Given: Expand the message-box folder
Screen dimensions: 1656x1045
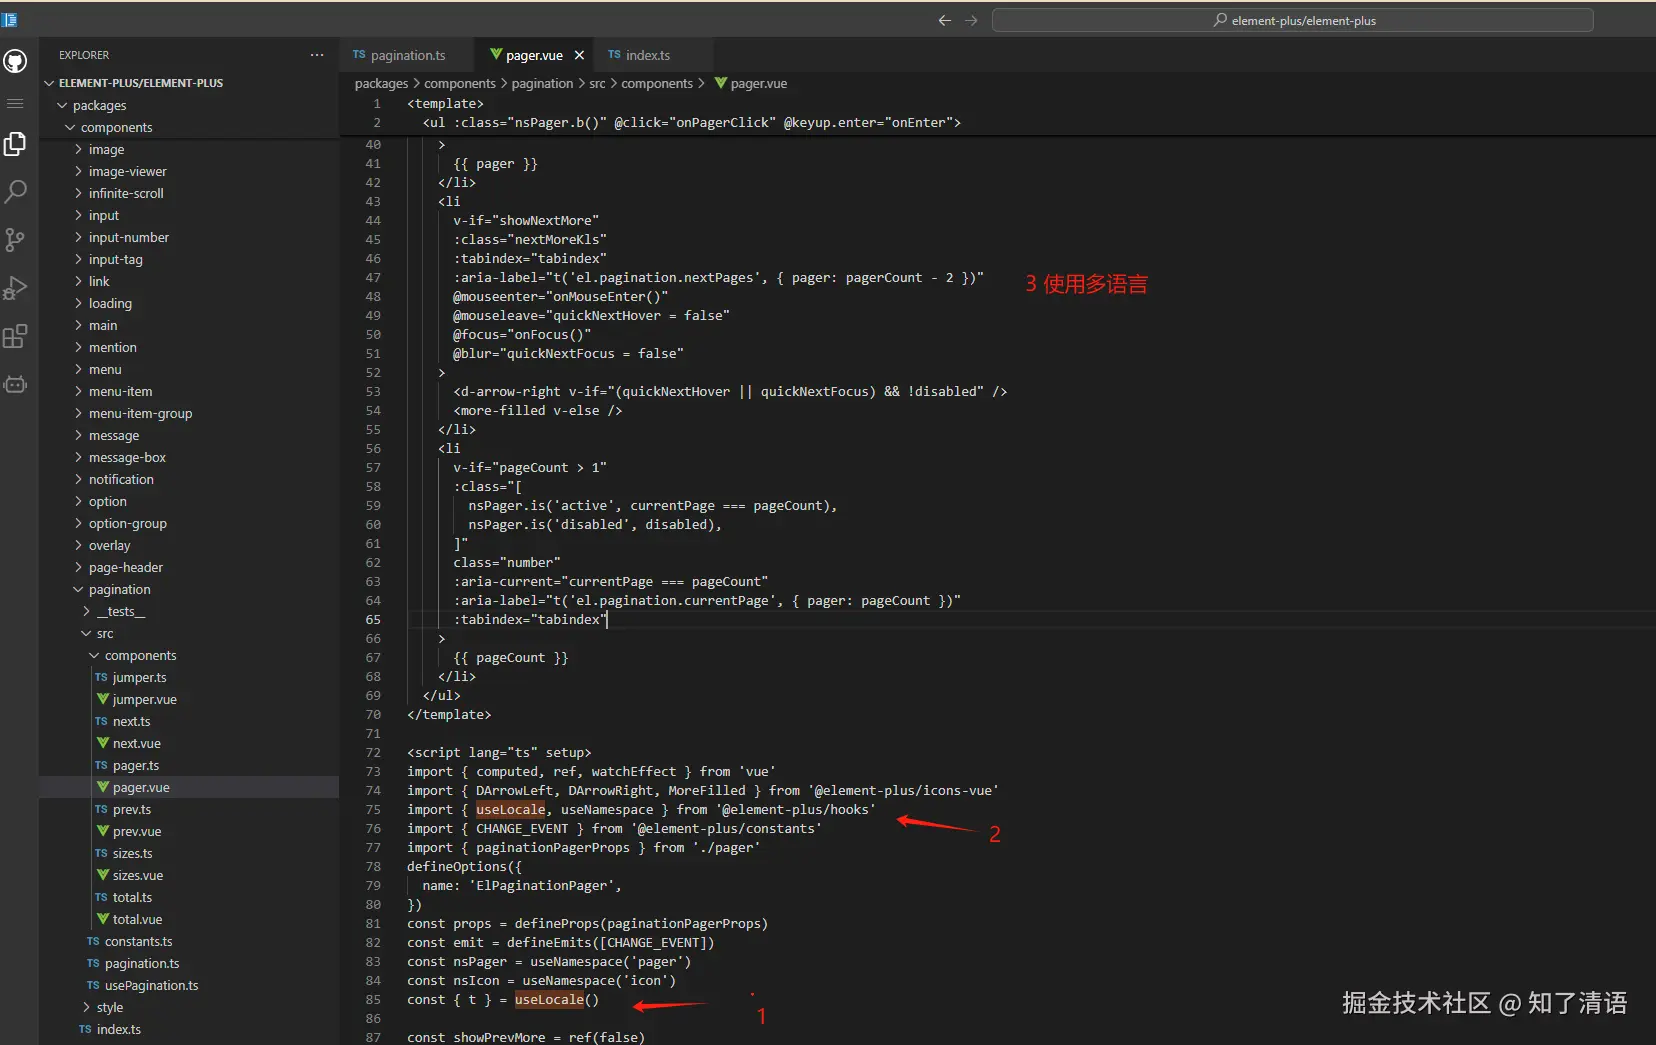Looking at the screenshot, I should (x=127, y=458).
